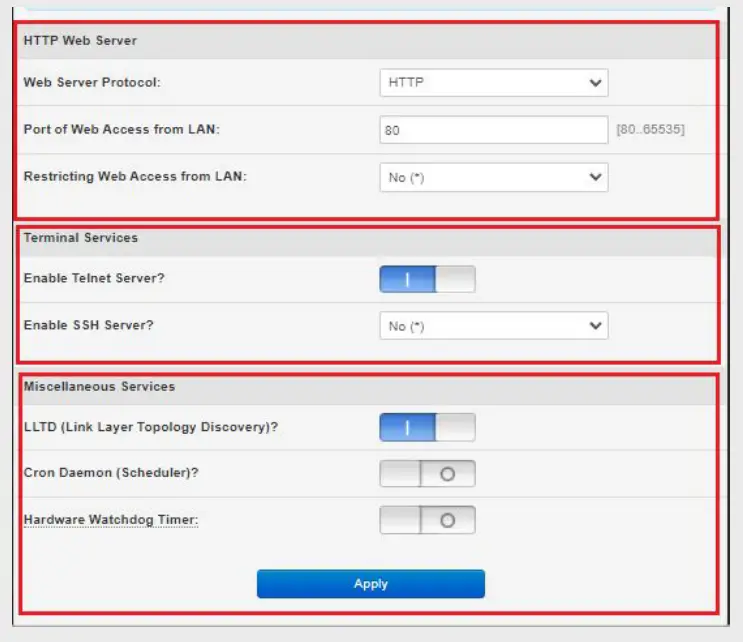This screenshot has width=743, height=642.
Task: Click the LLTD (Link Layer Topology Discovery)? label
Action: pos(151,427)
